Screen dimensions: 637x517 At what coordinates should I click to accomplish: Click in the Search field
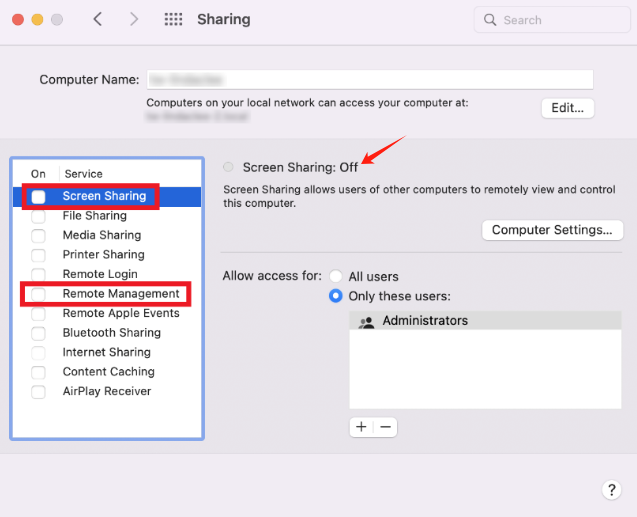click(552, 19)
